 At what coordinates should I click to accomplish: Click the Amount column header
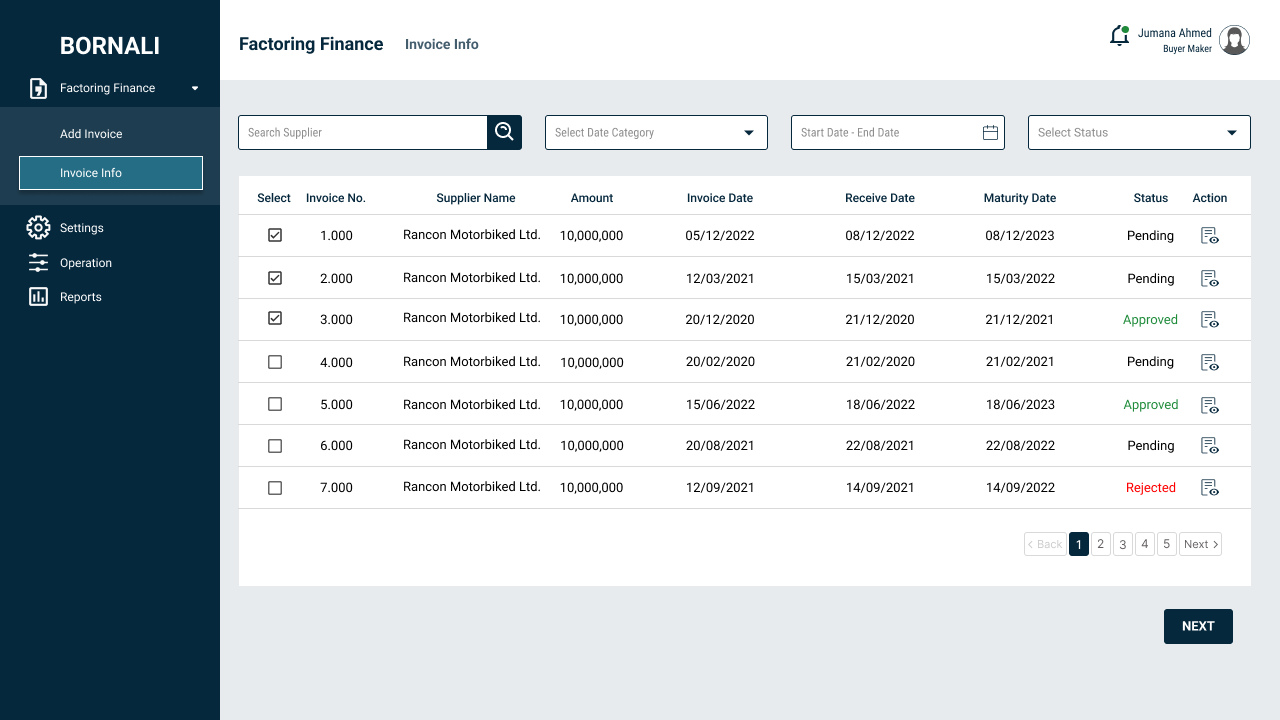(592, 198)
